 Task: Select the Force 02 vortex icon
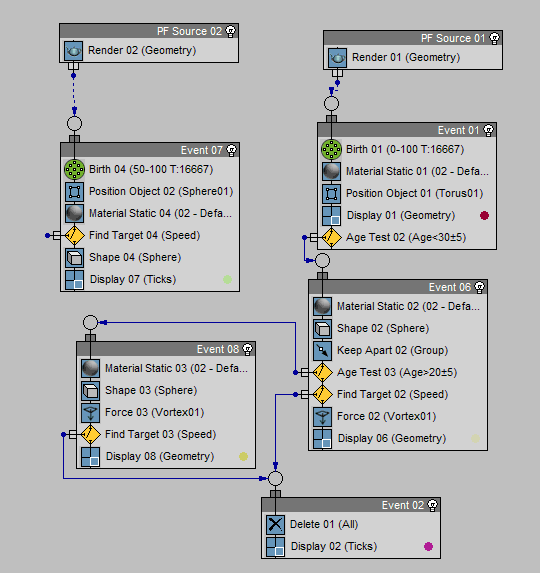coord(322,416)
